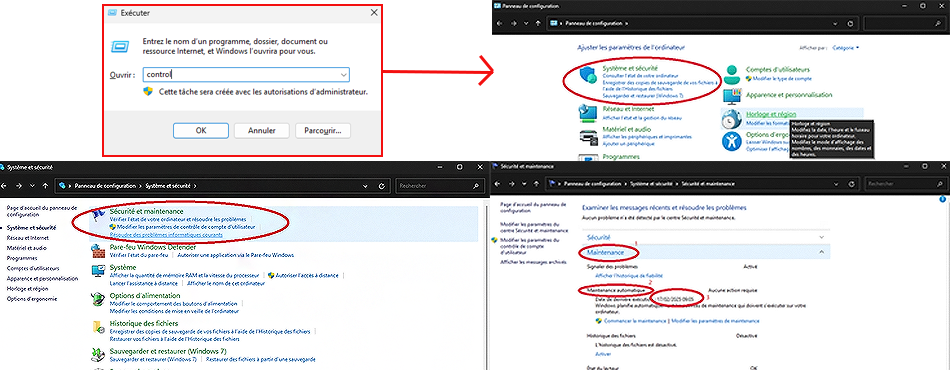This screenshot has height=370, width=950.
Task: Click the Options d'ergonomie accessibility icon
Action: [x=732, y=142]
